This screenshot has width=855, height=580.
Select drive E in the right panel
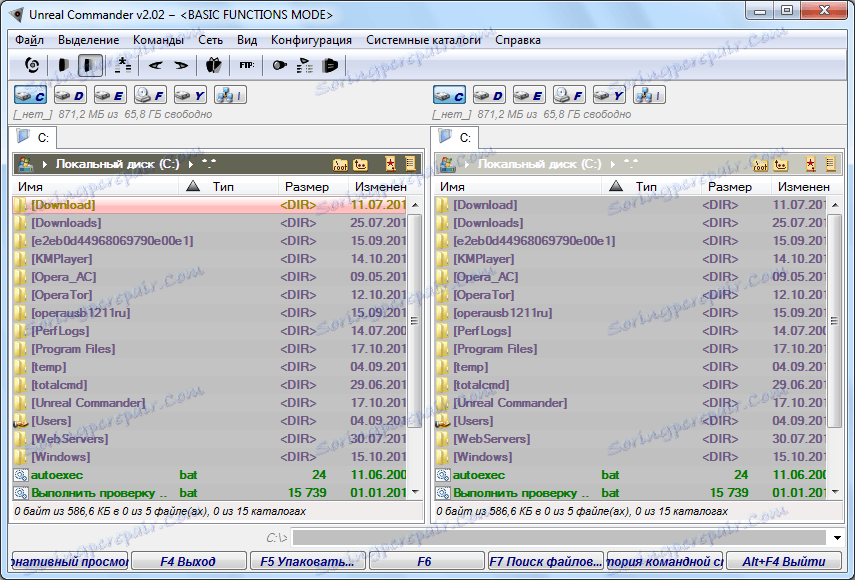coord(529,95)
